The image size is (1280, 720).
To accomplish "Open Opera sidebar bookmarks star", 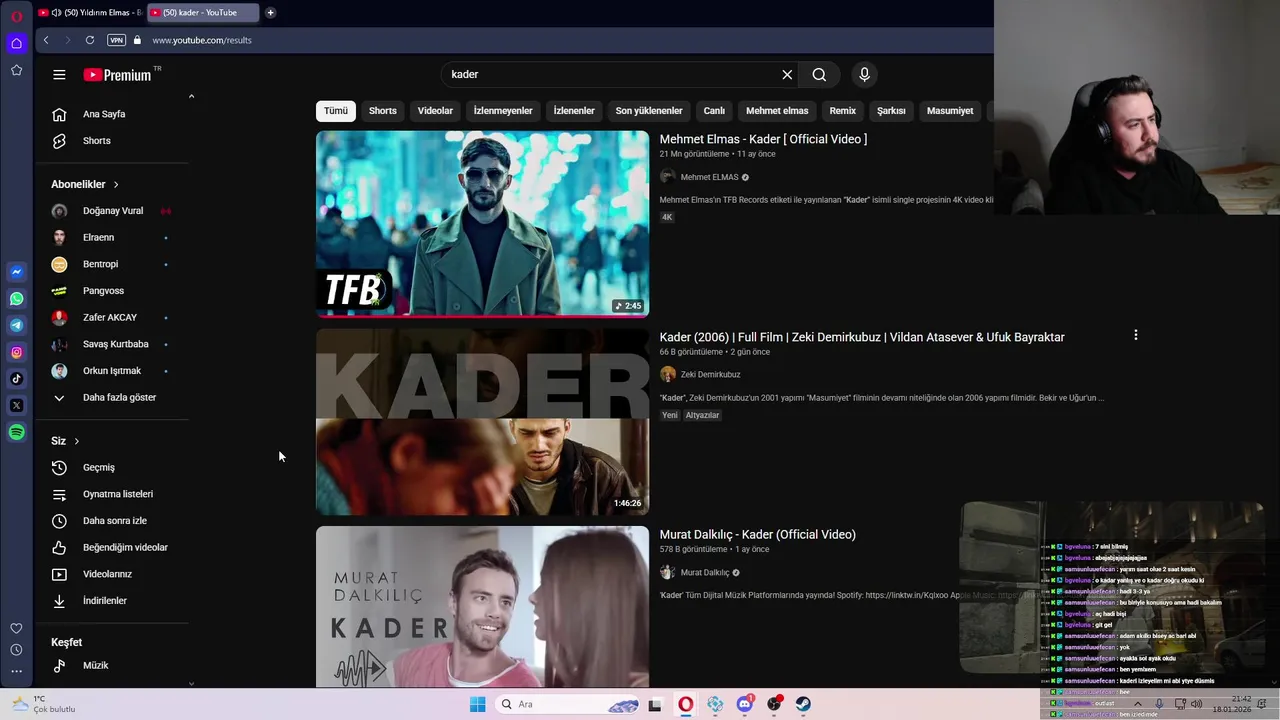I will coord(16,70).
